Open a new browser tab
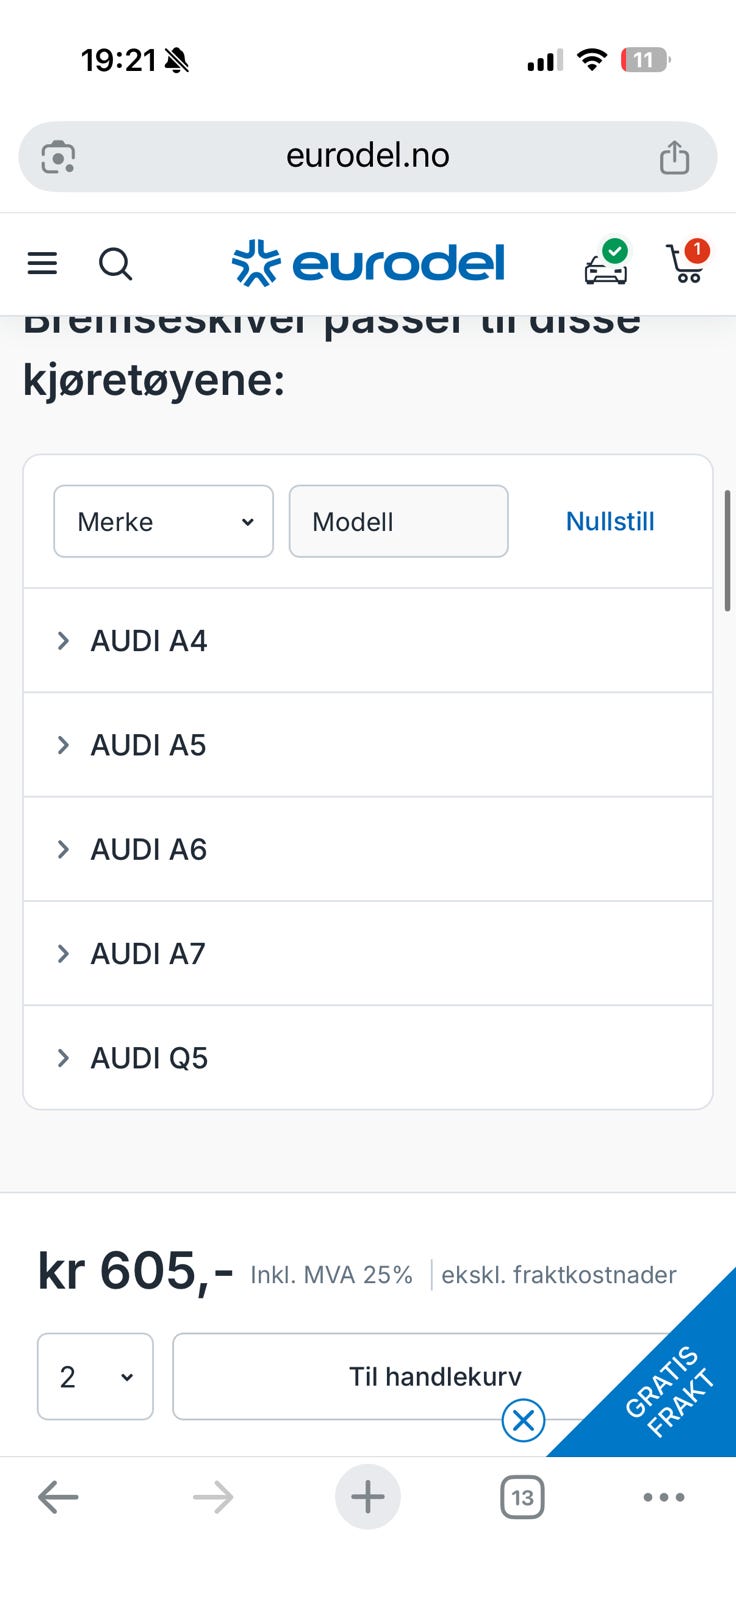The height and width of the screenshot is (1600, 736). pyautogui.click(x=368, y=1497)
